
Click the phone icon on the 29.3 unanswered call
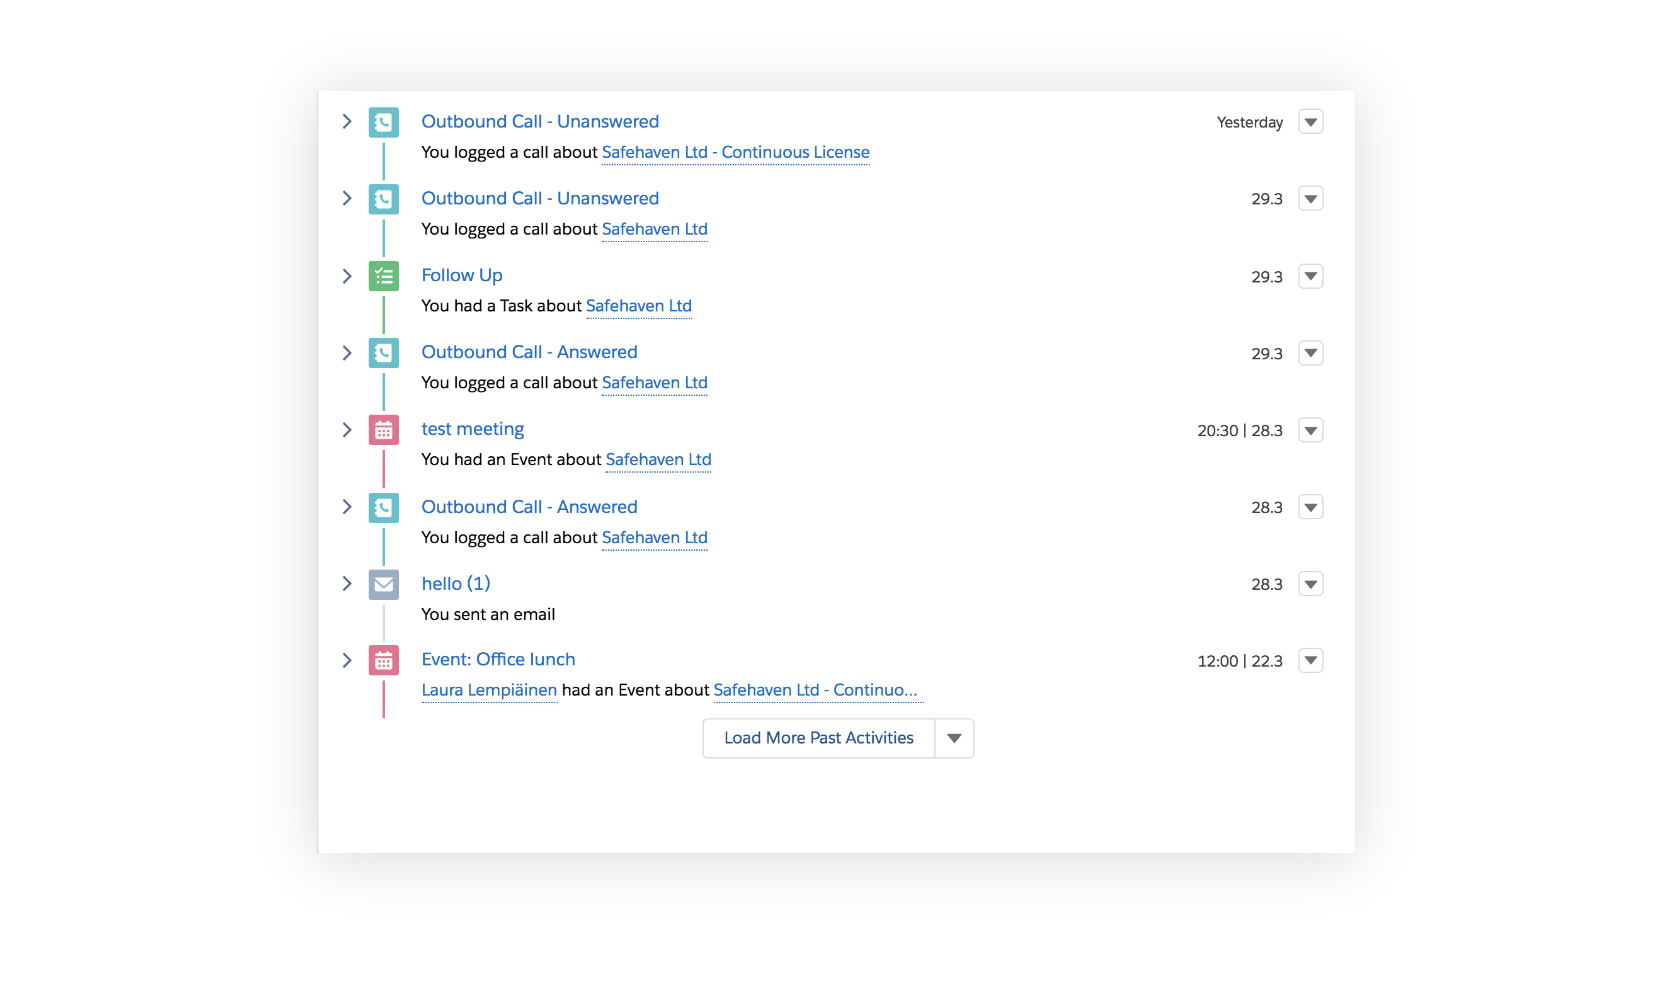pyautogui.click(x=383, y=199)
